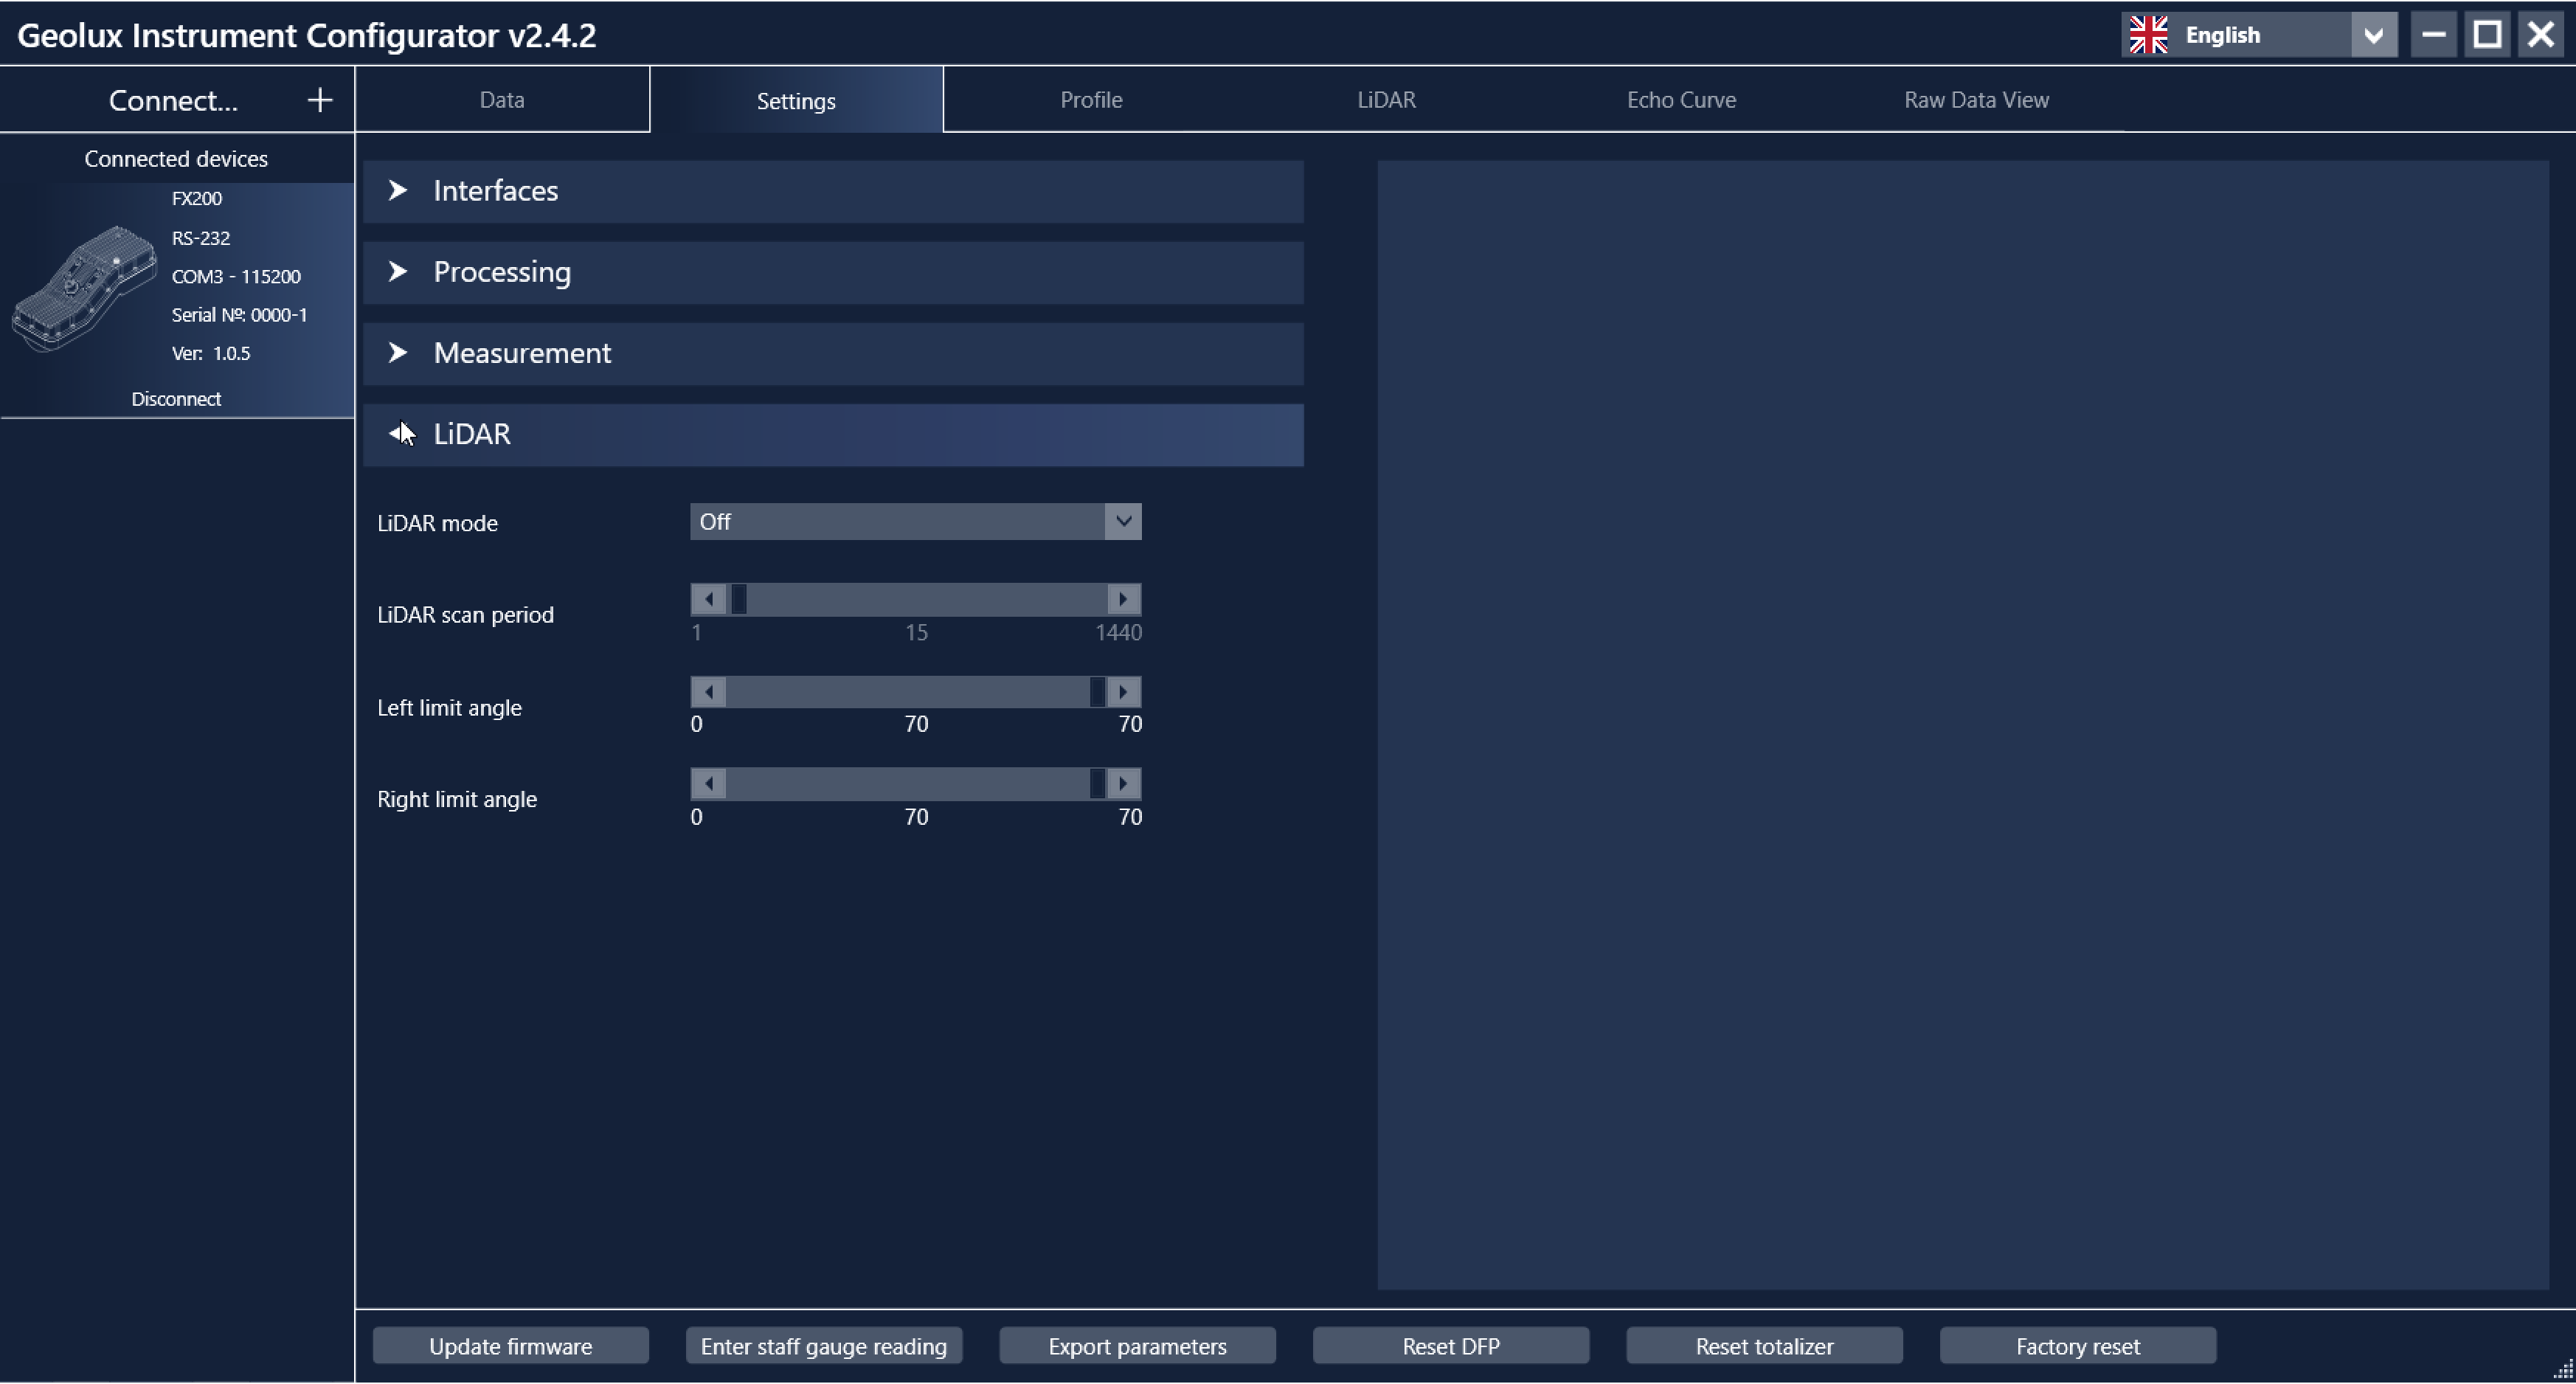The width and height of the screenshot is (2576, 1384).
Task: Click the LiDAR mode label
Action: [x=437, y=523]
